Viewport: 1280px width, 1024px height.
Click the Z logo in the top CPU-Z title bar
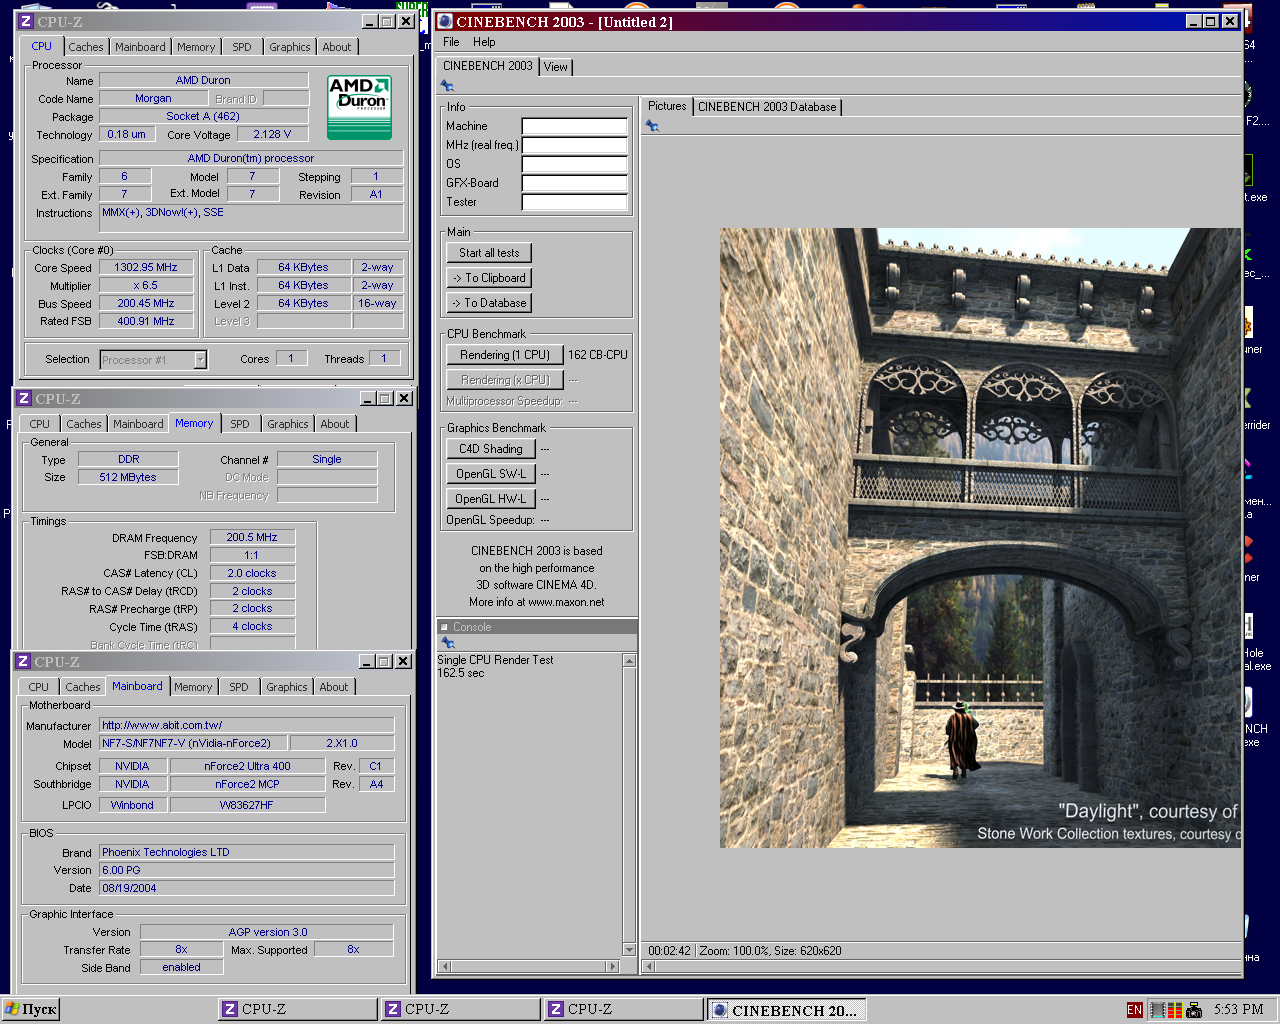(26, 21)
